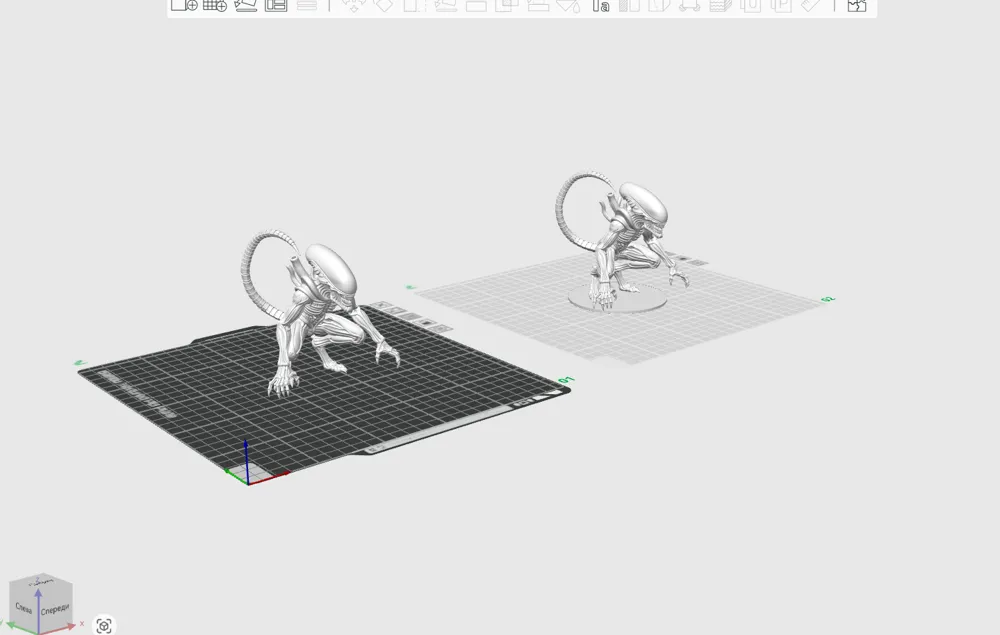
Task: Add another build plate via toolbar icon
Action: pyautogui.click(x=214, y=6)
